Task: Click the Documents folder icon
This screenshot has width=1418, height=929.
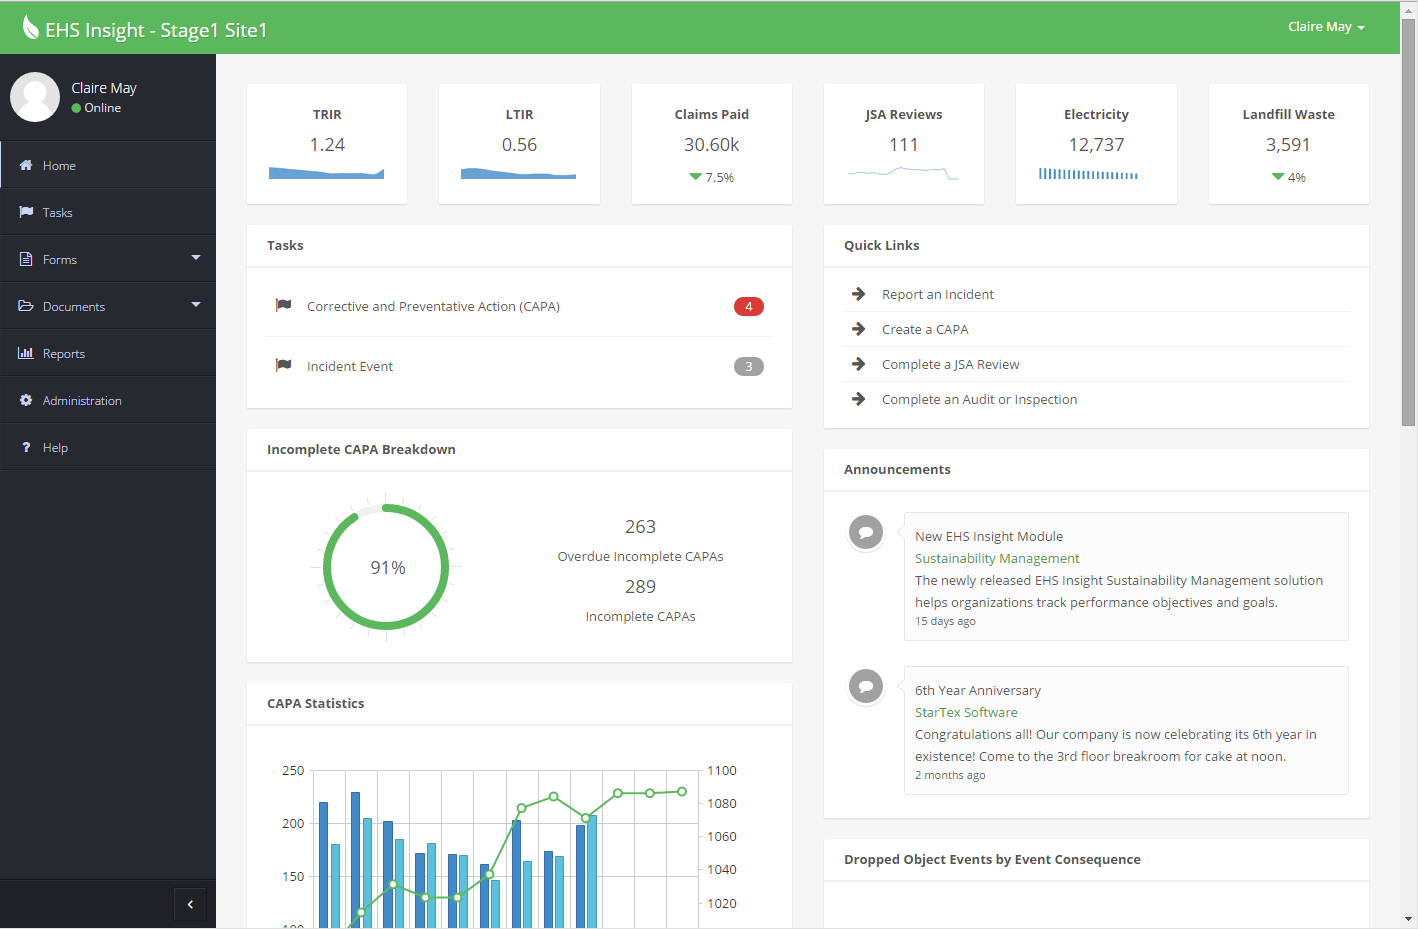Action: tap(26, 306)
